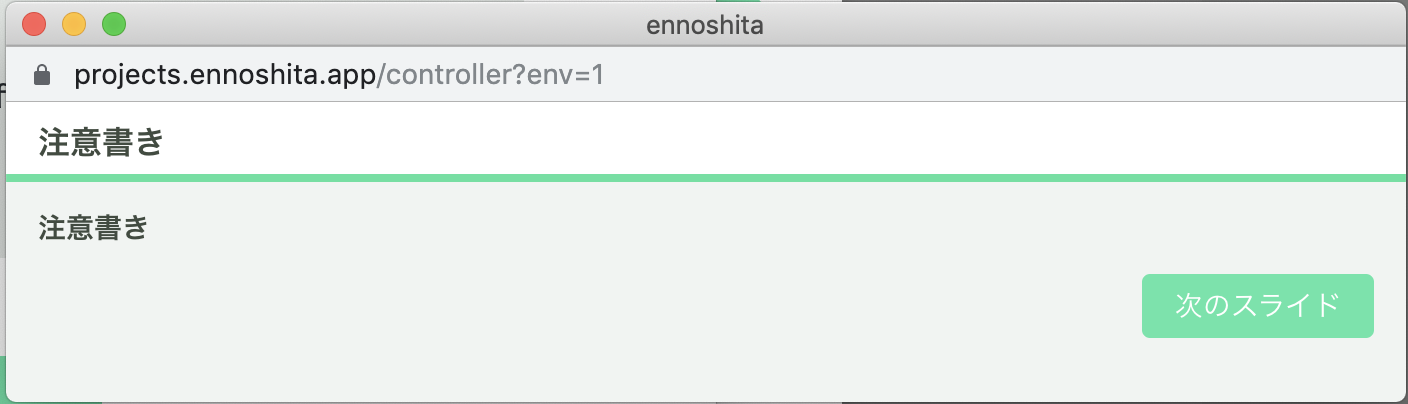Click the domain name in the URL field
Image resolution: width=1408 pixels, height=404 pixels.
[225, 76]
